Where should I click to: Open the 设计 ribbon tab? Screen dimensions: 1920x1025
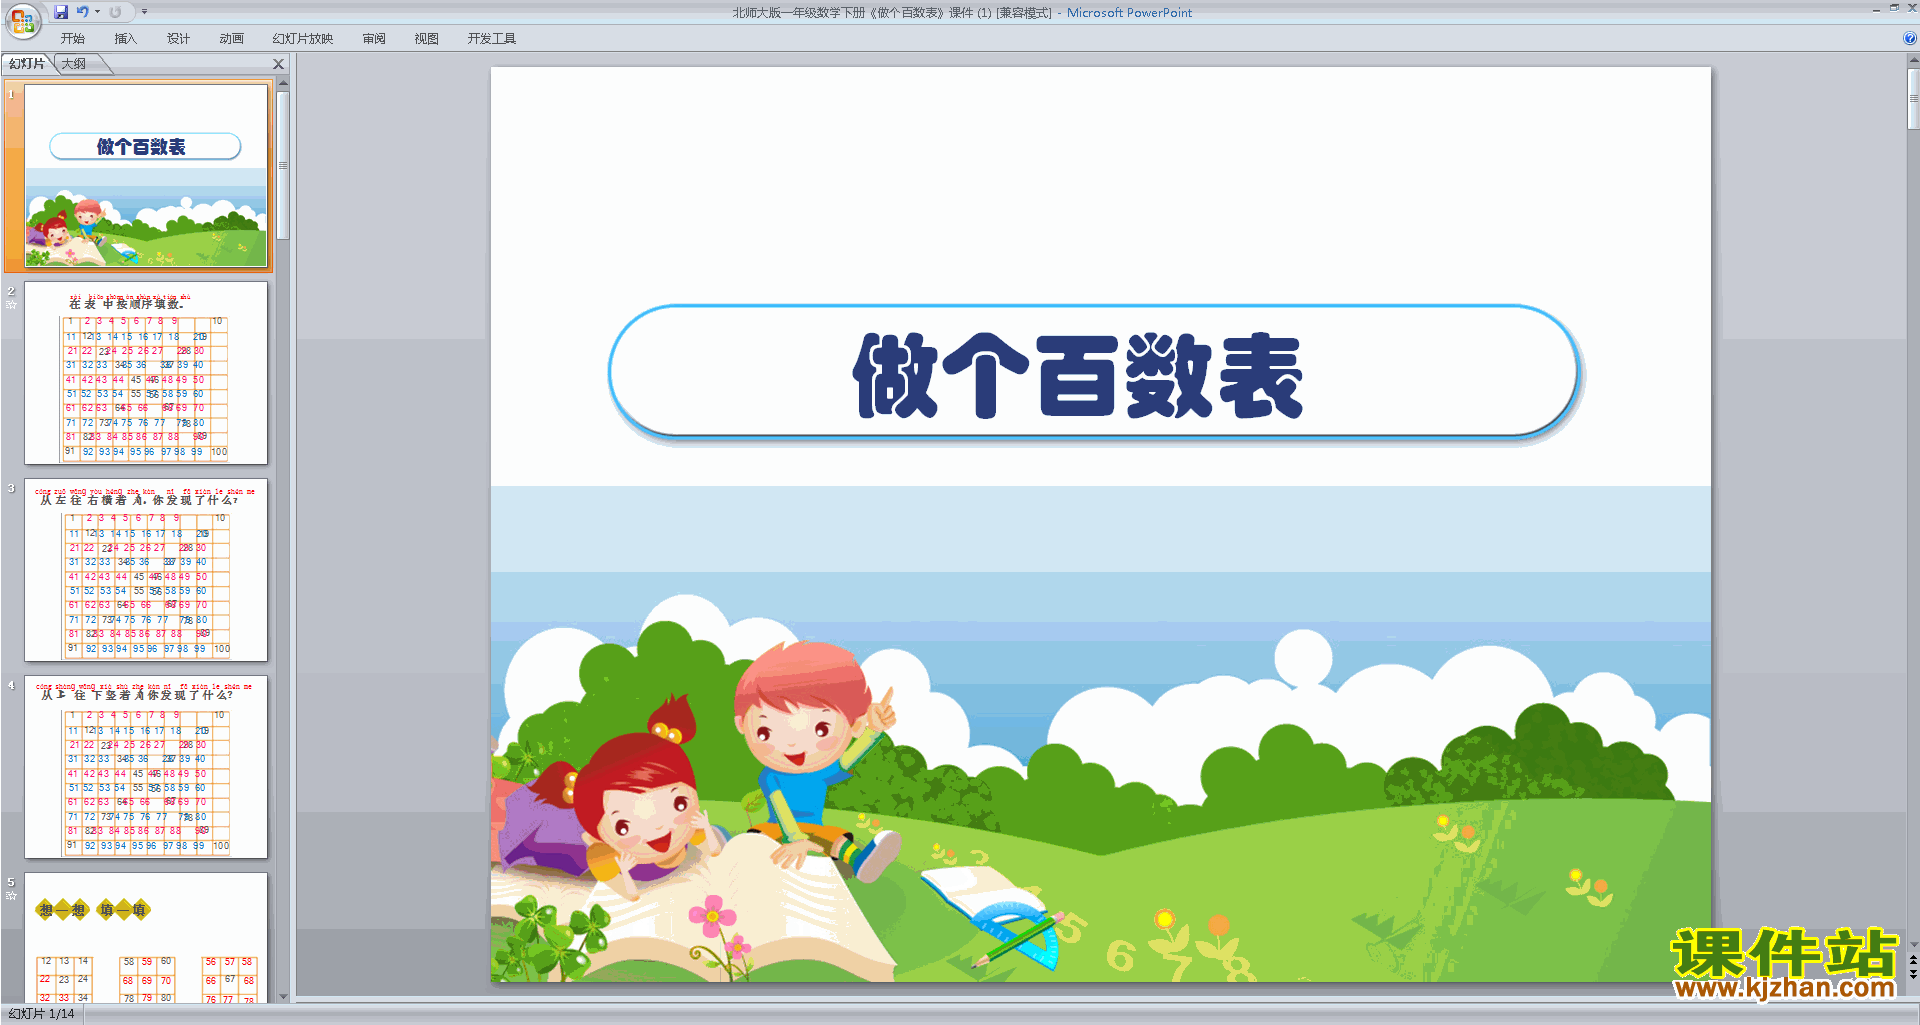(x=178, y=39)
